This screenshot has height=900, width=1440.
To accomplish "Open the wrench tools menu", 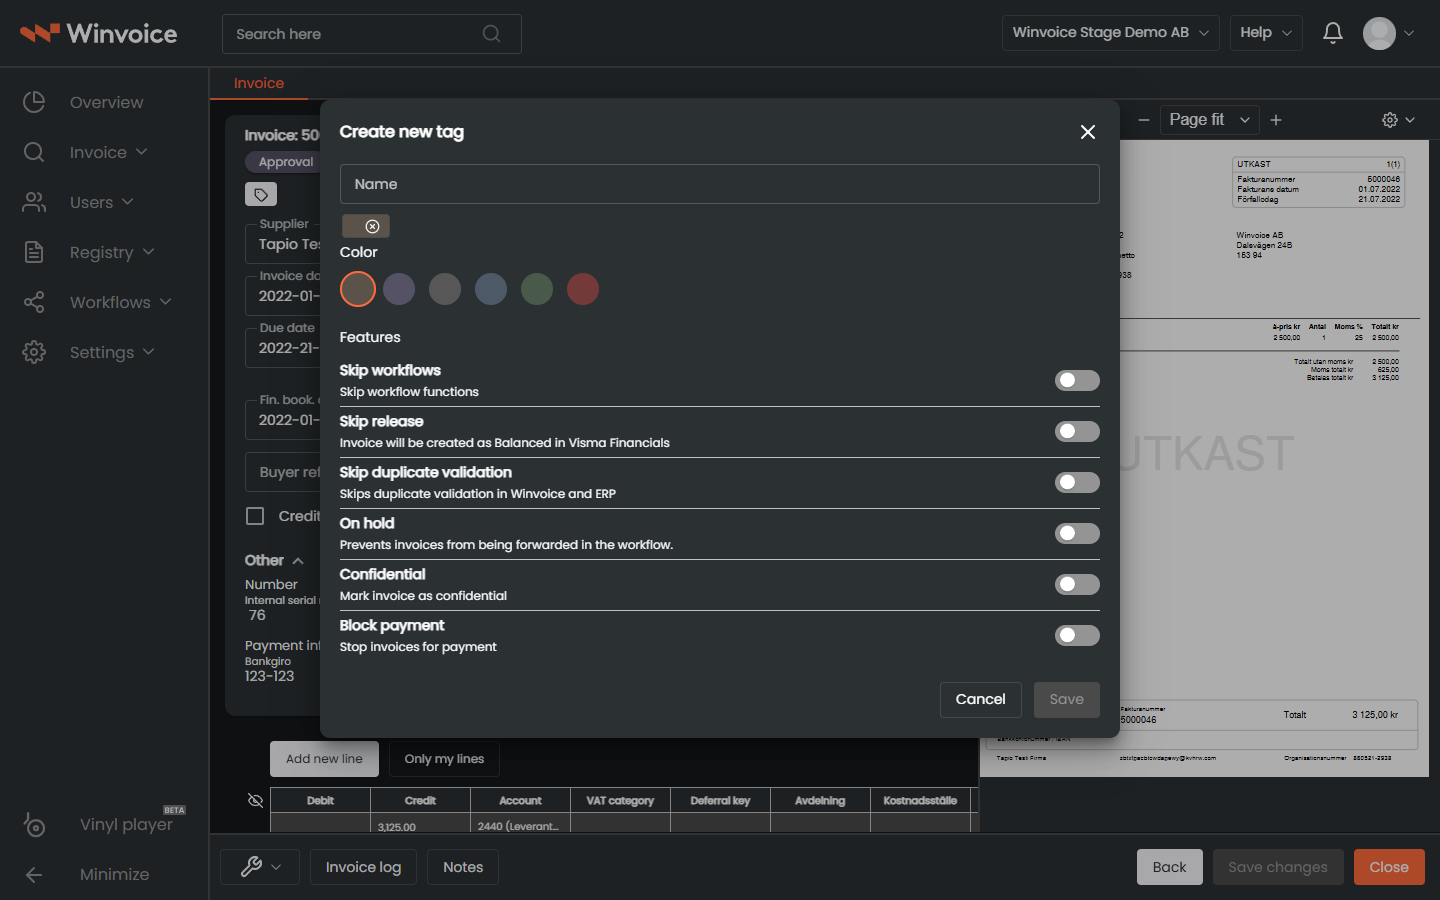I will [x=260, y=866].
